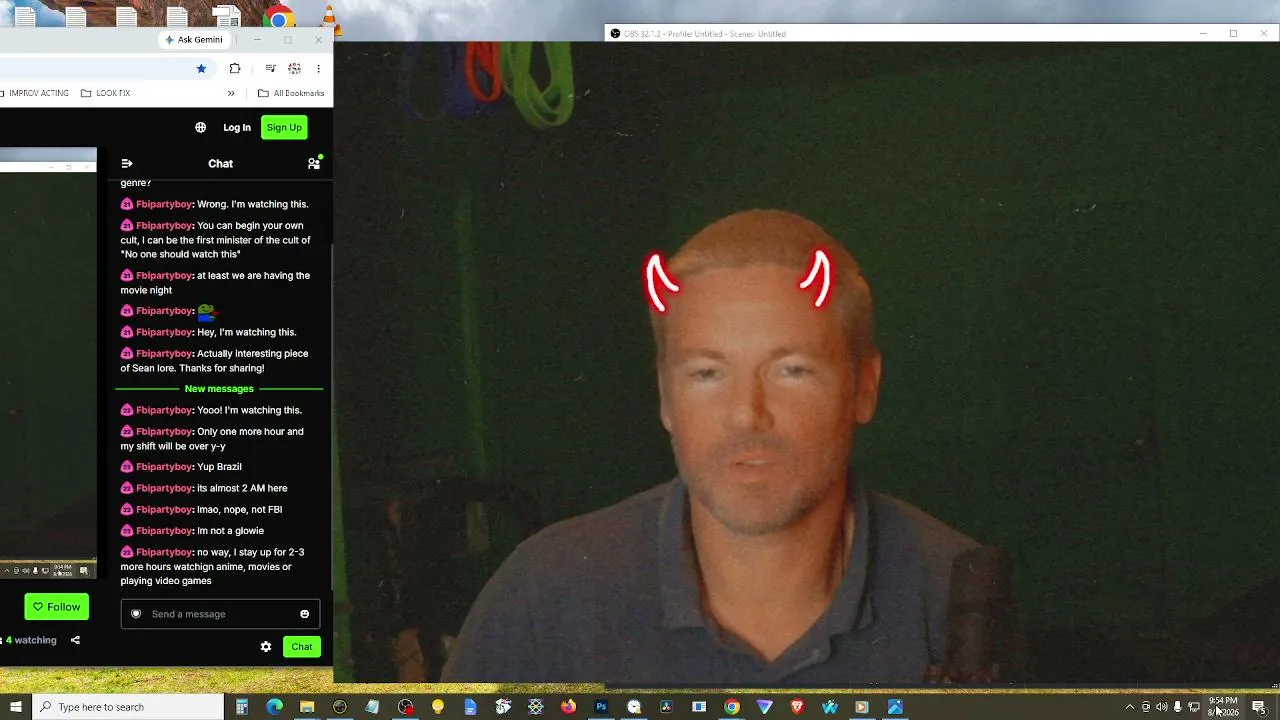
Task: Click the "4 watching" viewer count
Action: pos(30,640)
